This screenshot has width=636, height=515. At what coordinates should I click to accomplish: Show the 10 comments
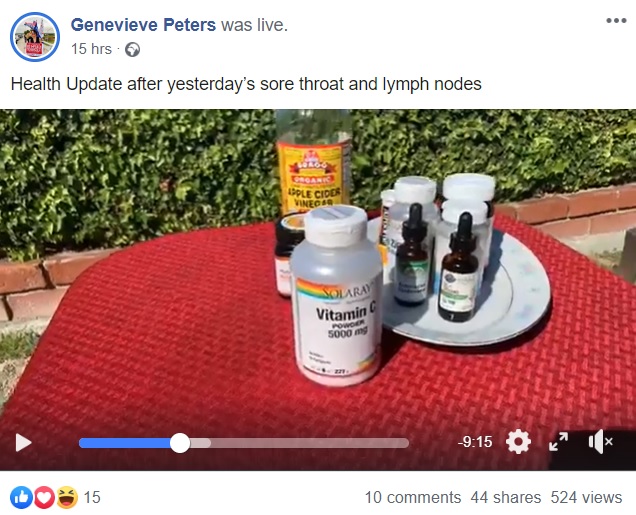413,498
